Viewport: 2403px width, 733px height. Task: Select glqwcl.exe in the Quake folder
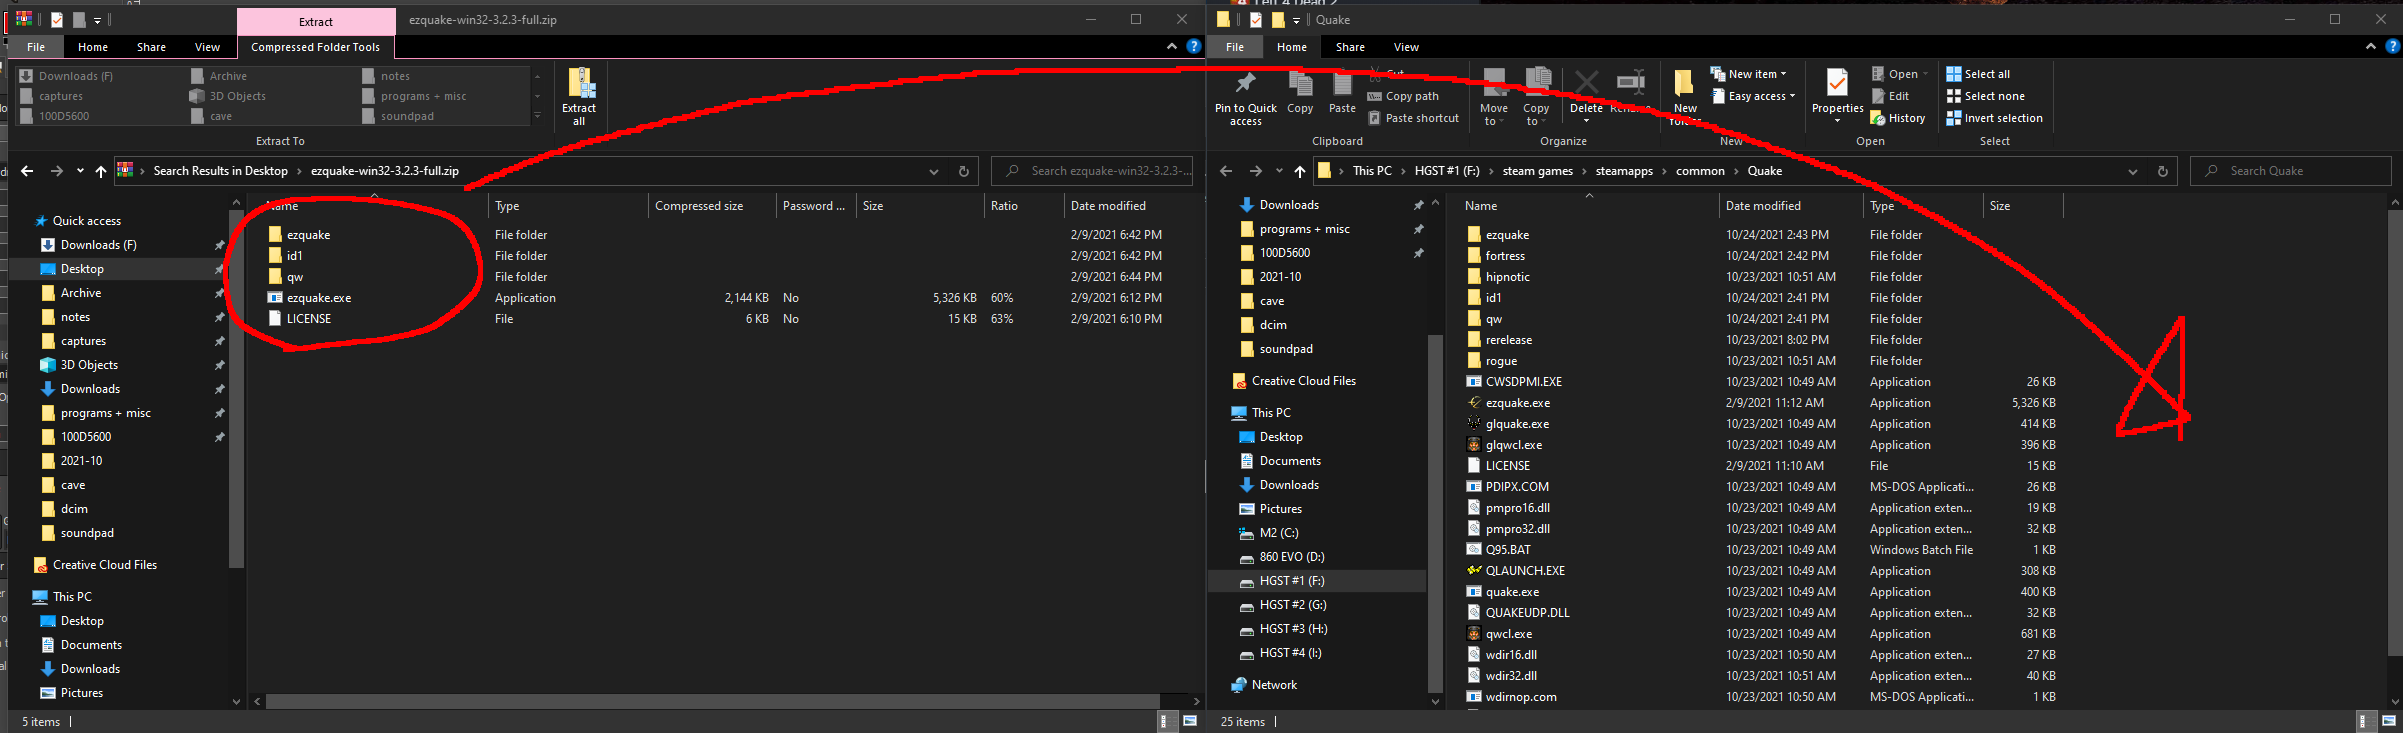click(1513, 445)
